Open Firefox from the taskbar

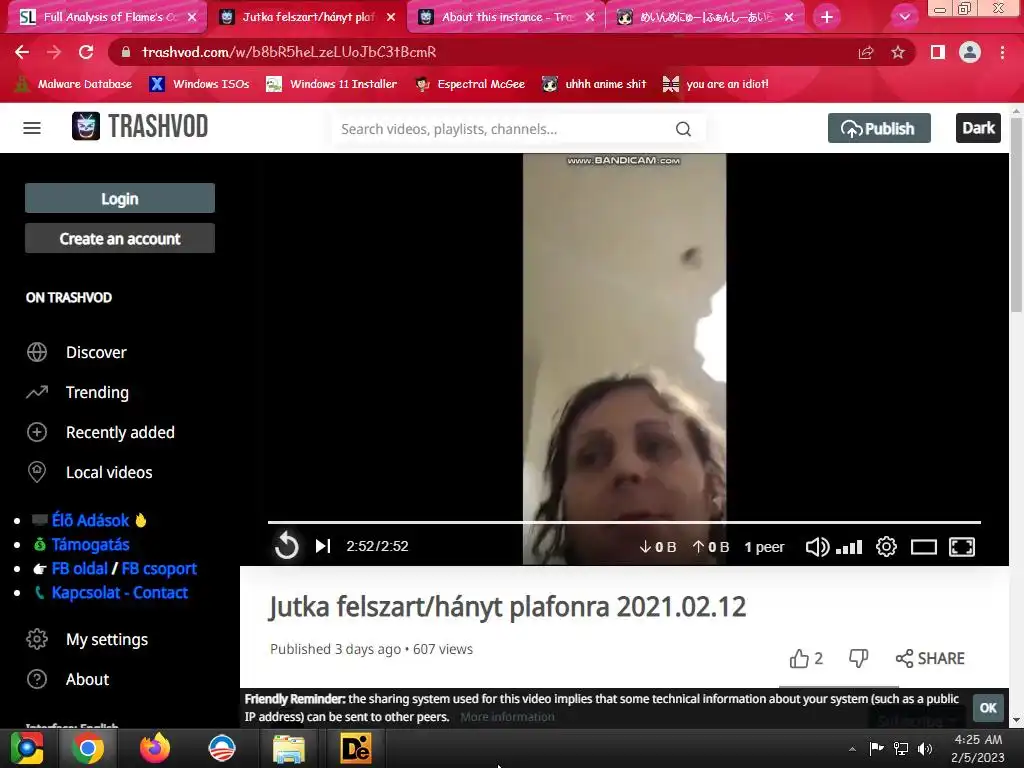pos(155,748)
